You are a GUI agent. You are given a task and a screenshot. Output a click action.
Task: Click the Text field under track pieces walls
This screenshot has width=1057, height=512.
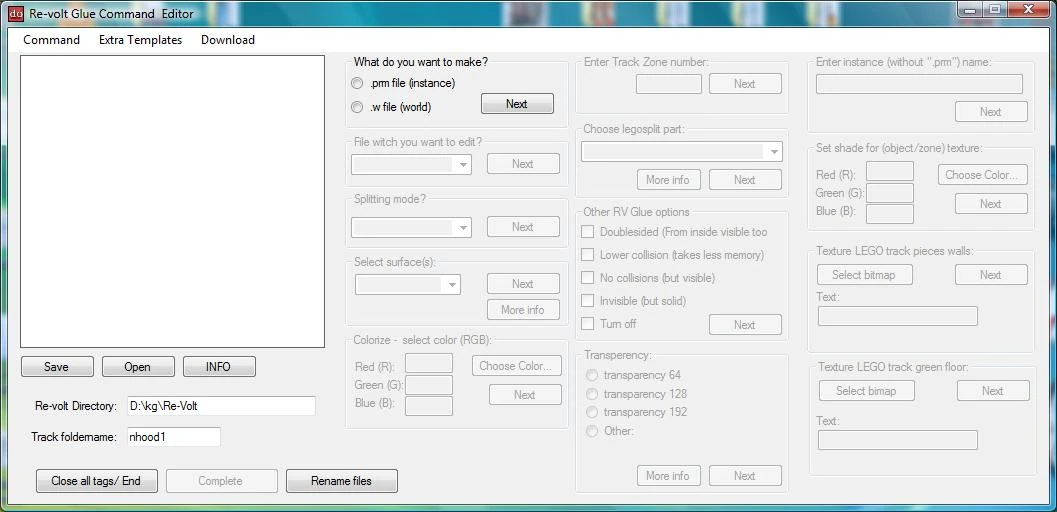(x=898, y=316)
